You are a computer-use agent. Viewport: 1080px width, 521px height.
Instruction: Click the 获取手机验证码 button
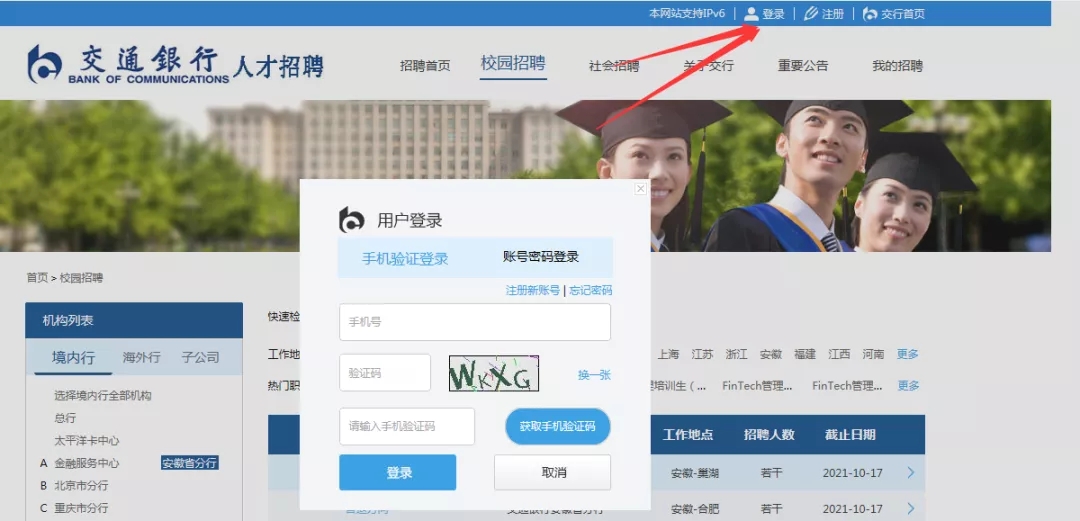(557, 426)
